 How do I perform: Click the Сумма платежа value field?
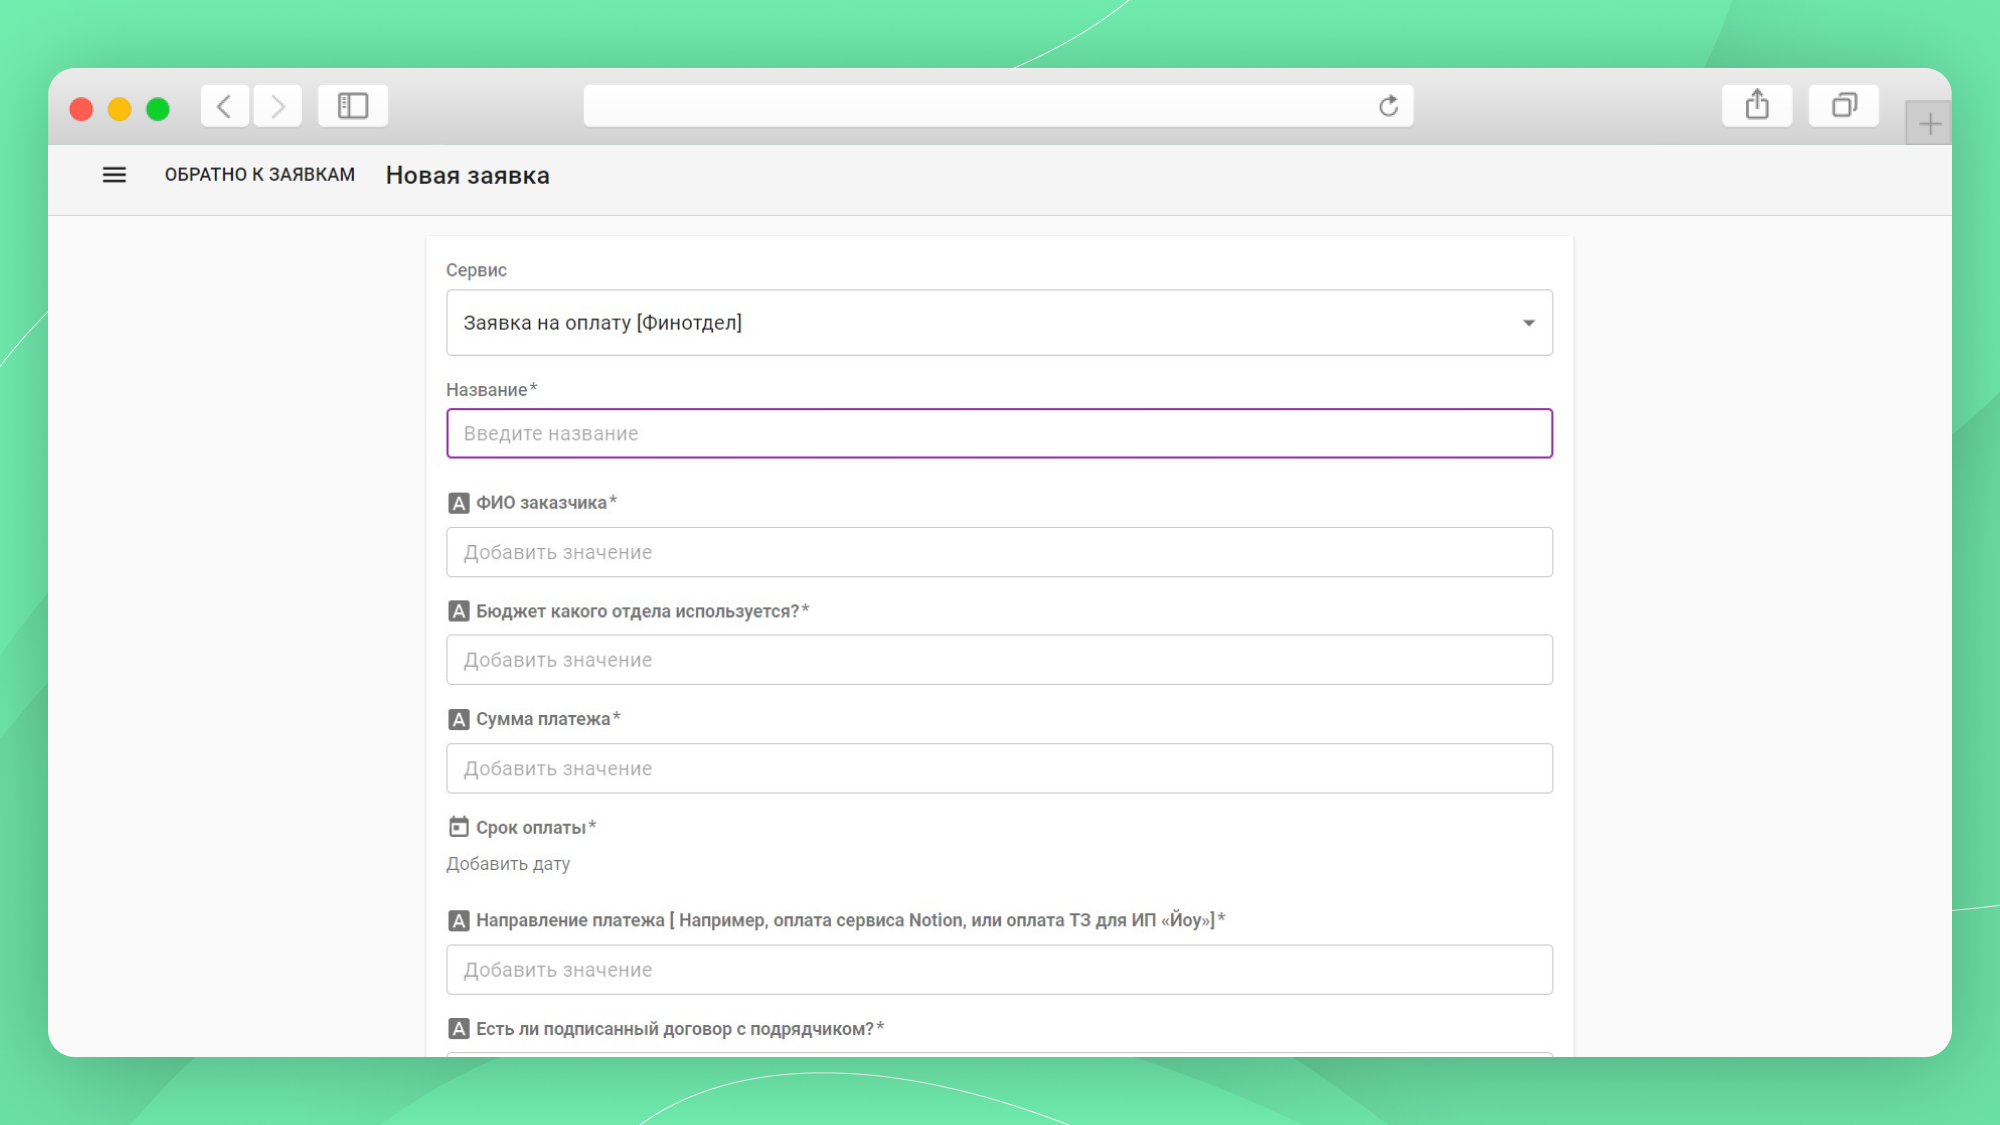click(999, 768)
